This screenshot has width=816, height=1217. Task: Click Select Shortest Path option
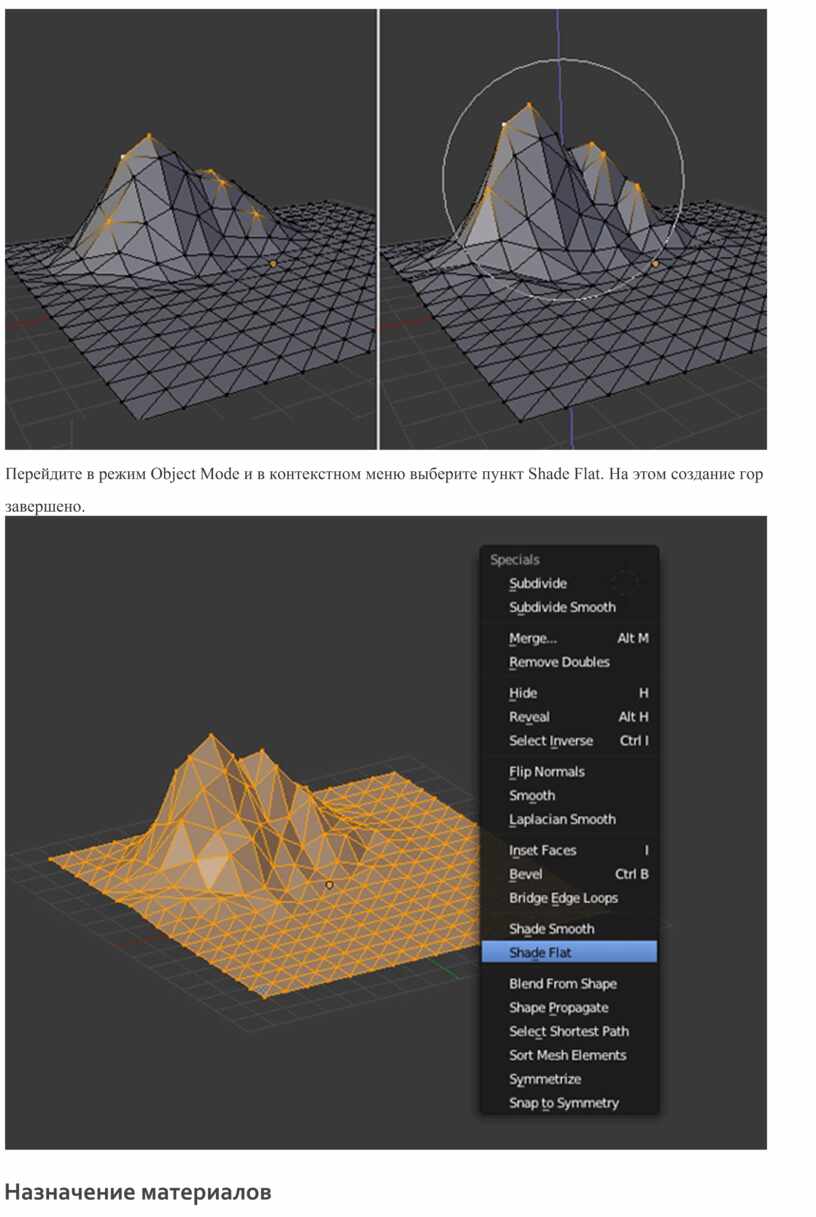click(x=569, y=1032)
